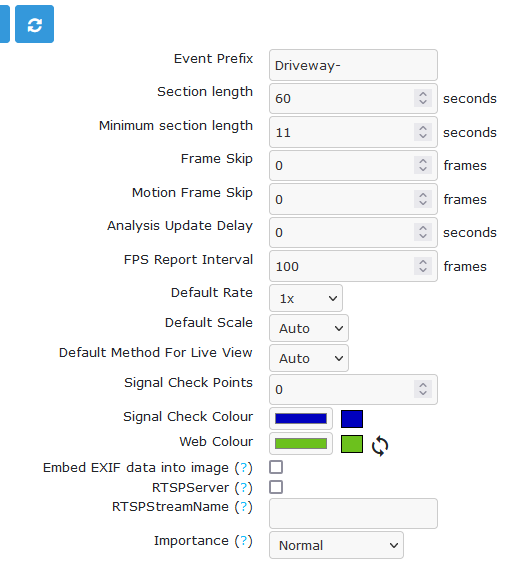
Task: Open help question mark next to Importance
Action: click(x=244, y=541)
